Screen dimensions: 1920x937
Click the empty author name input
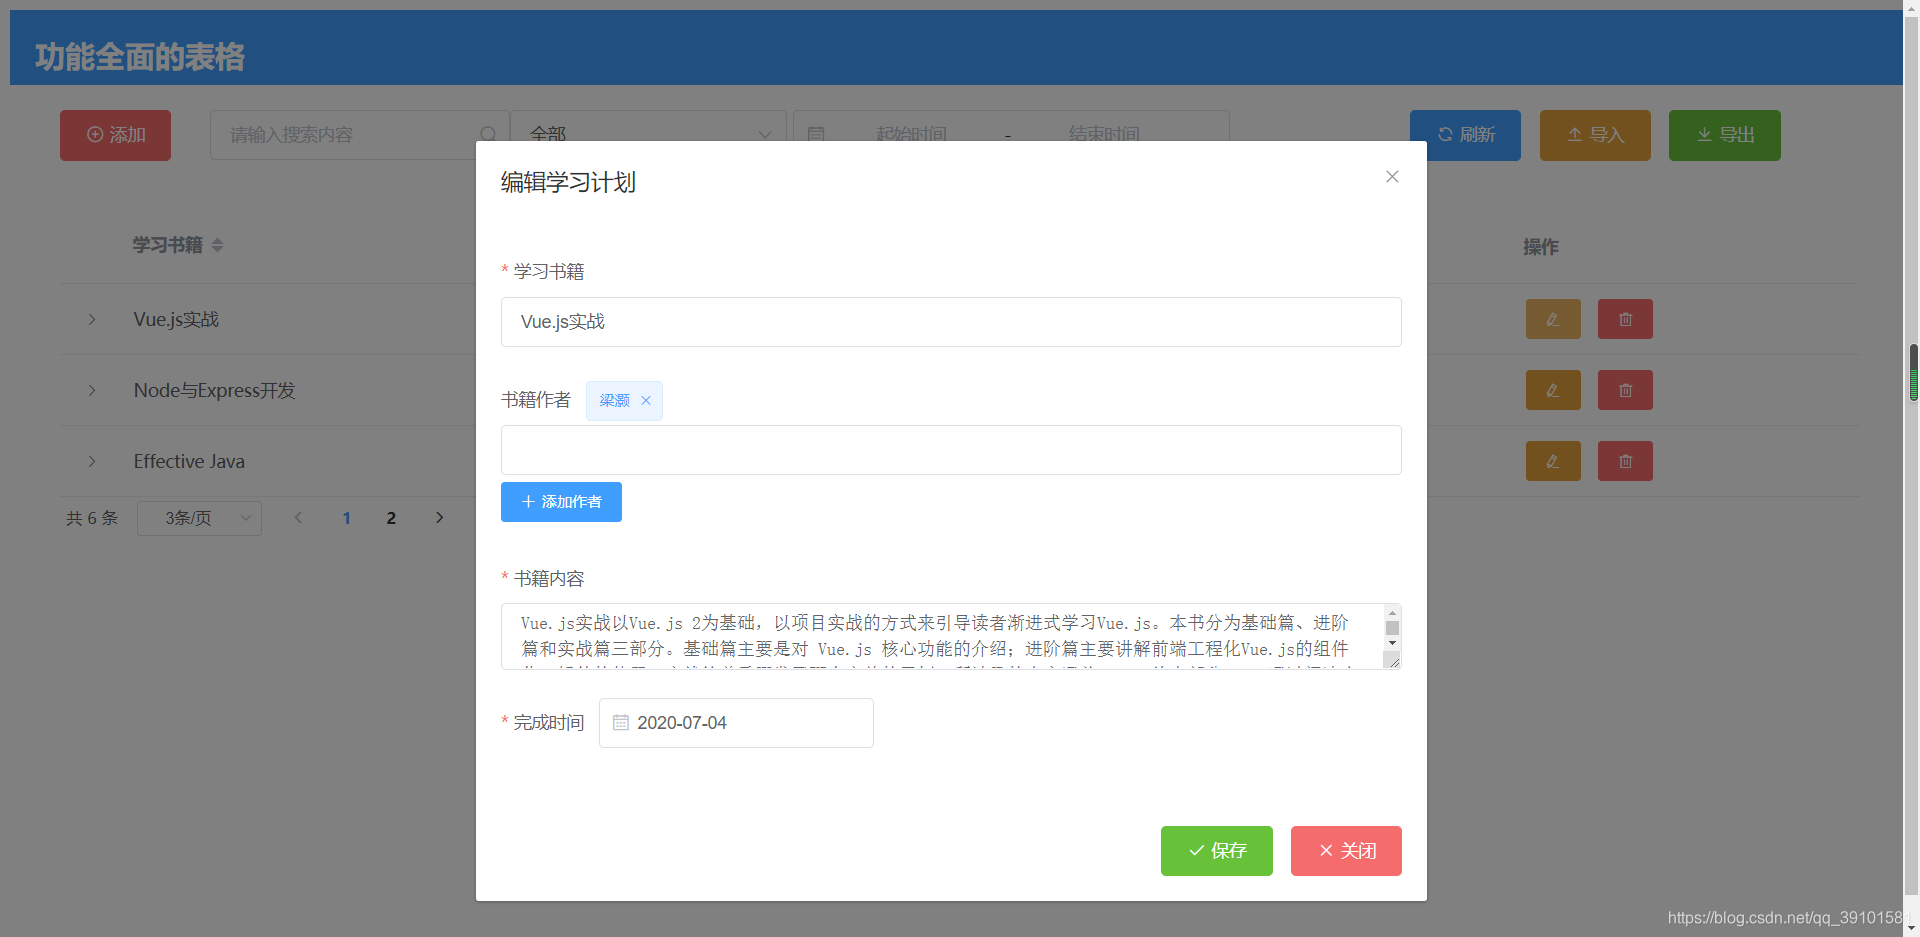[951, 450]
